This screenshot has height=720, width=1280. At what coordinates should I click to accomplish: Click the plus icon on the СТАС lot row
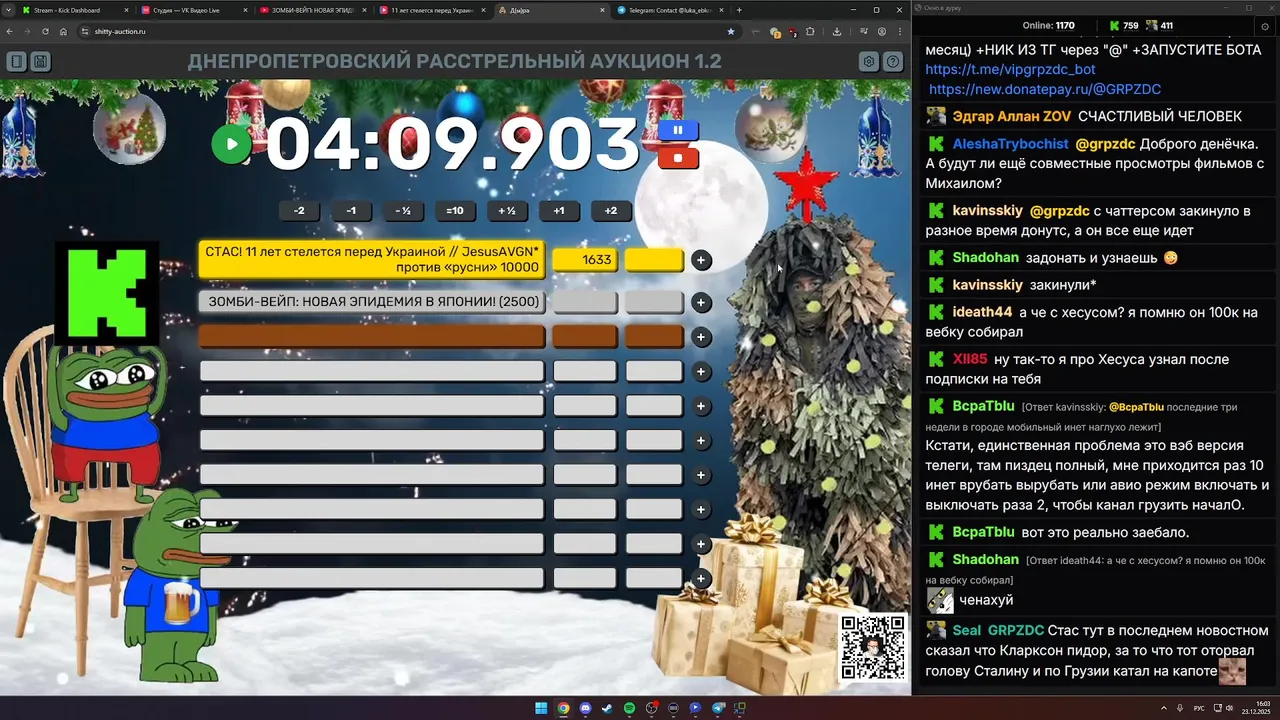coord(701,260)
